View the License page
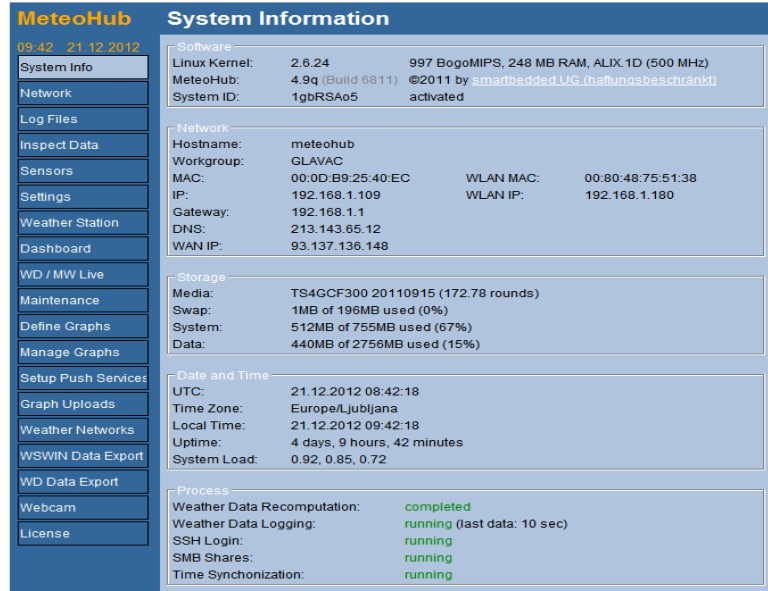This screenshot has width=768, height=591. [82, 534]
